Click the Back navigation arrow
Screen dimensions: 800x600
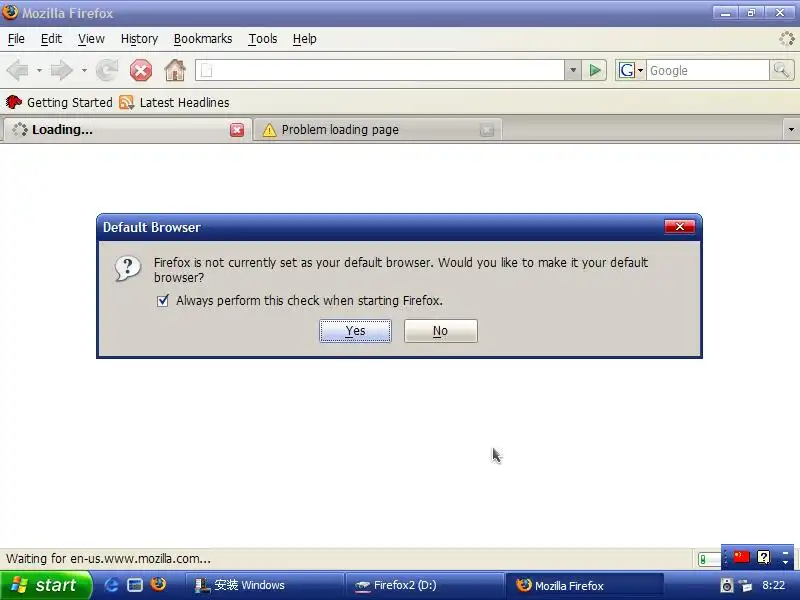click(x=19, y=70)
